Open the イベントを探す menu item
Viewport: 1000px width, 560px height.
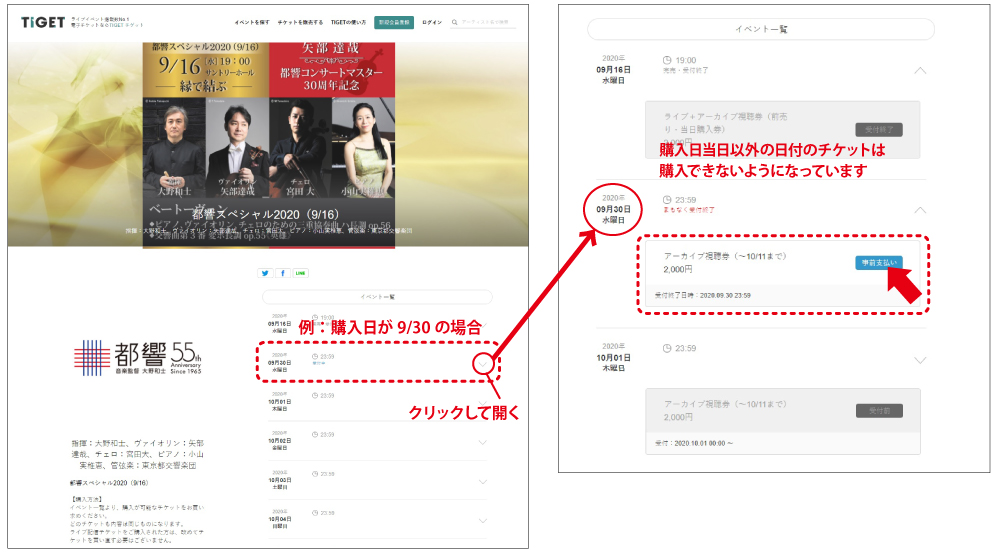pyautogui.click(x=251, y=21)
